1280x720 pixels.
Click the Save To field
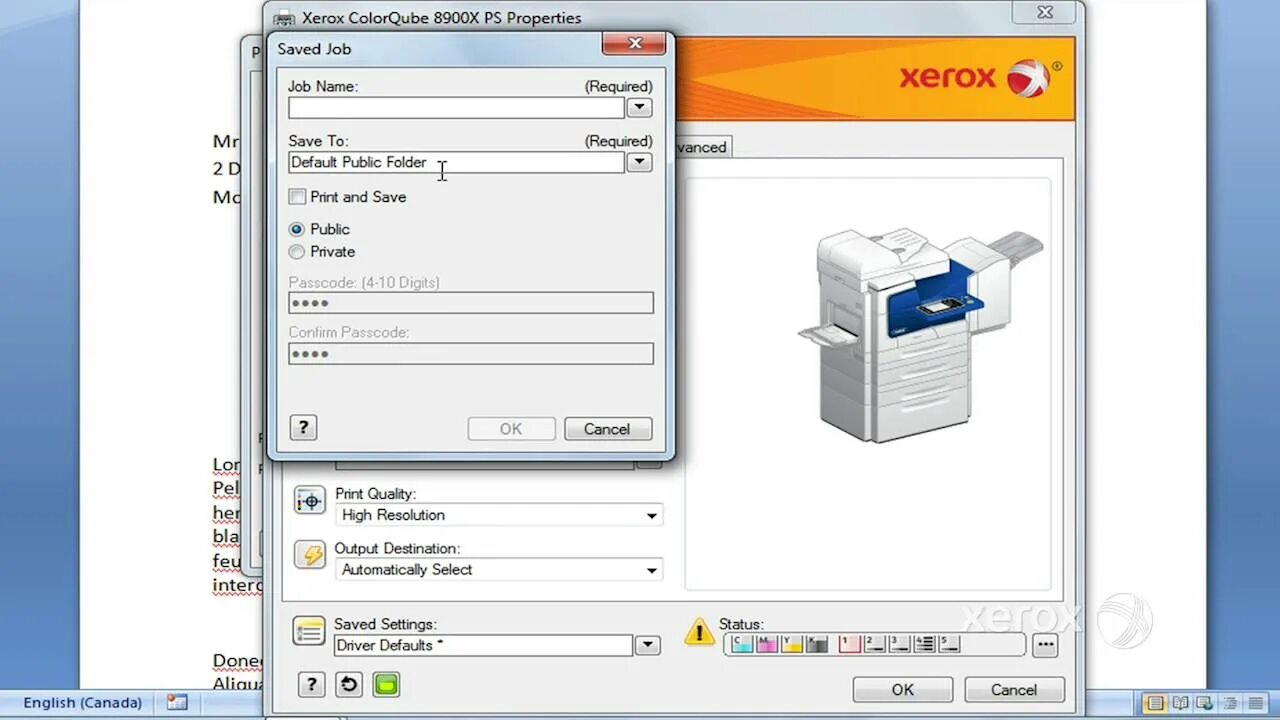tap(456, 162)
